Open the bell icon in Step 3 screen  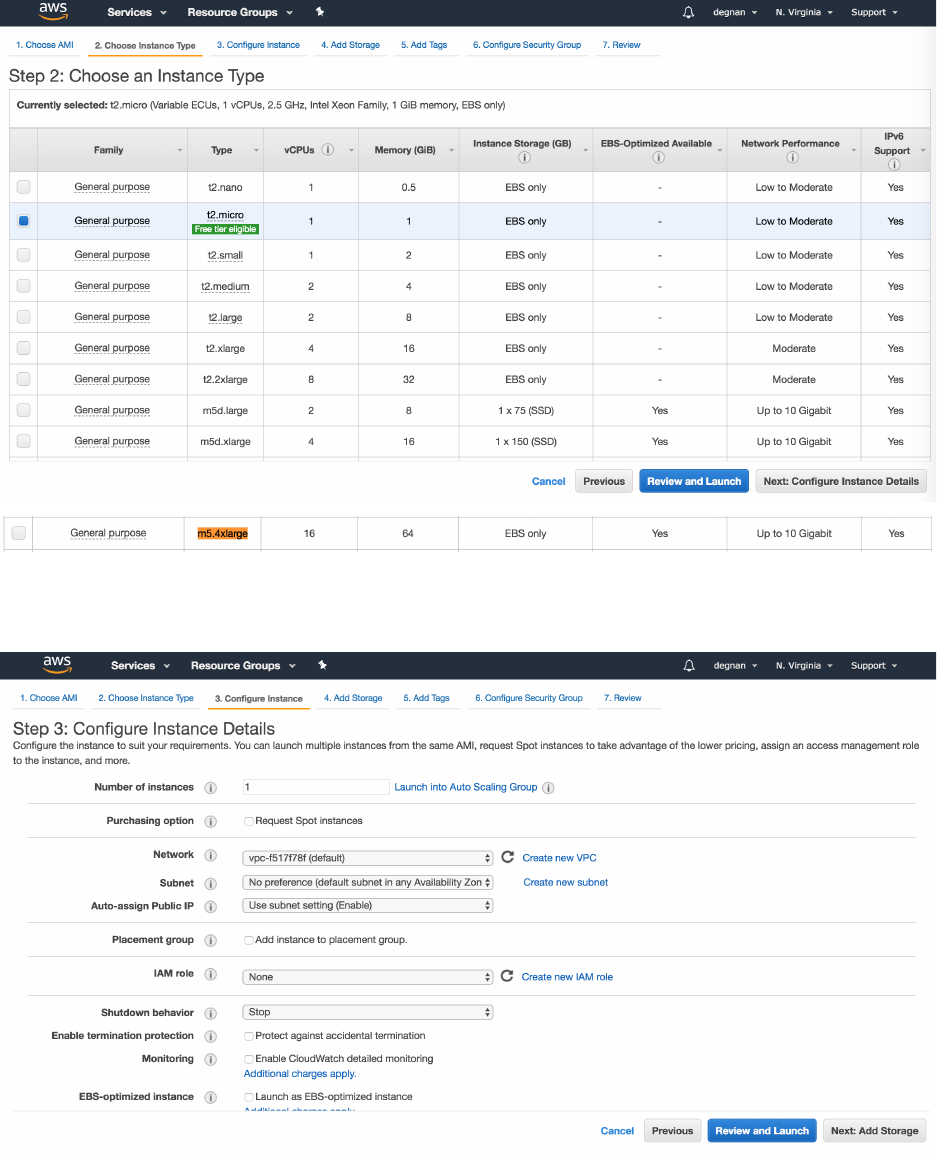[689, 665]
